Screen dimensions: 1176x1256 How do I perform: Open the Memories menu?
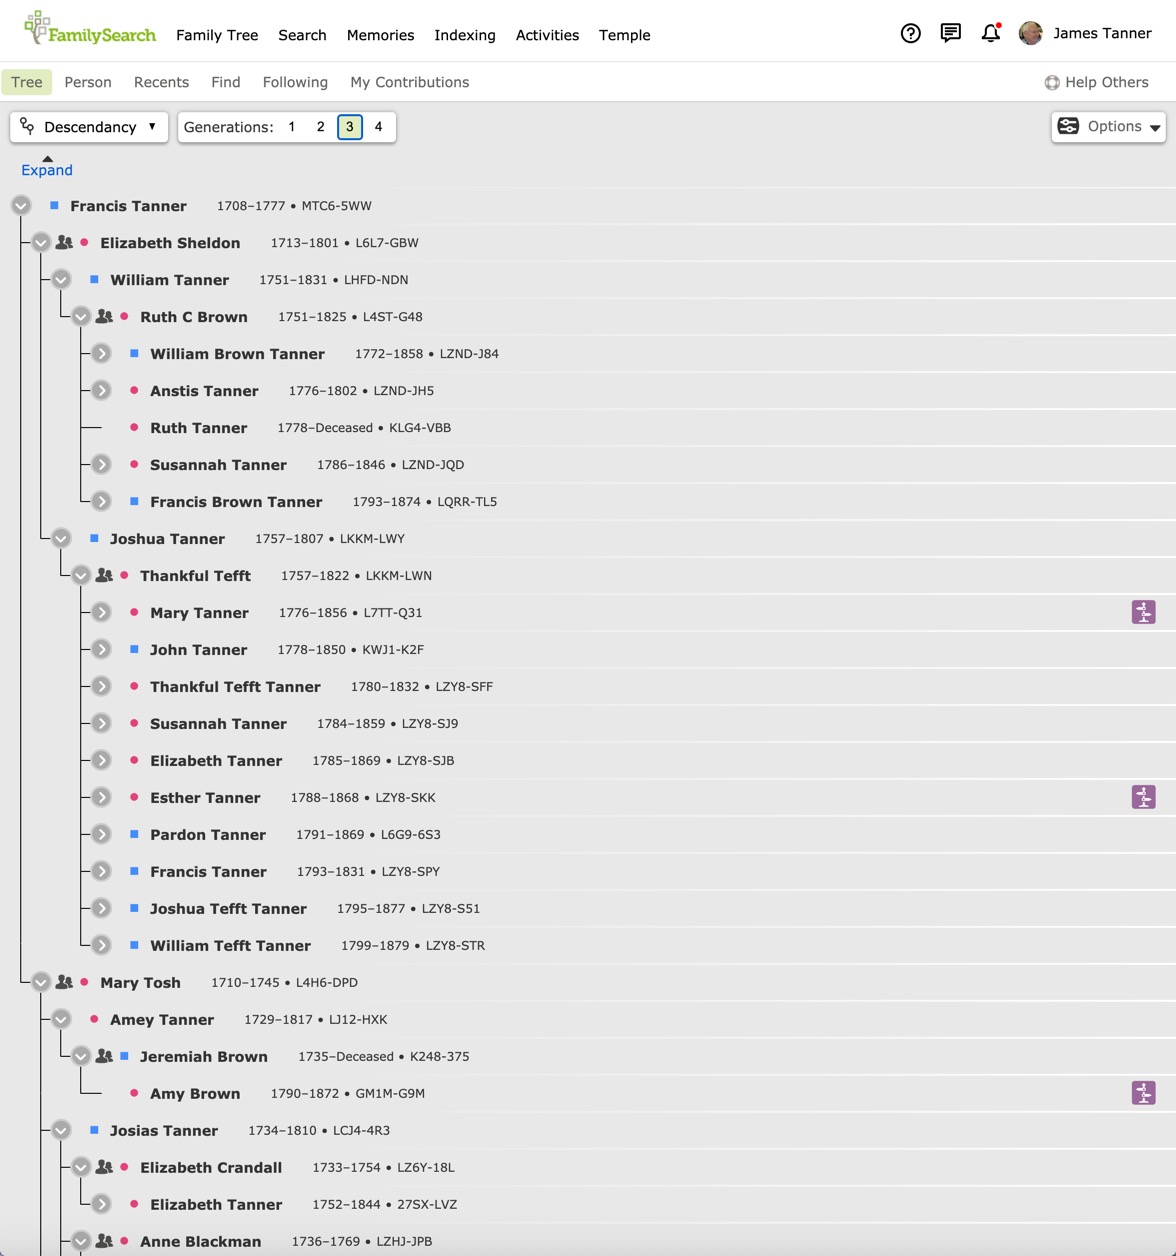tap(380, 35)
